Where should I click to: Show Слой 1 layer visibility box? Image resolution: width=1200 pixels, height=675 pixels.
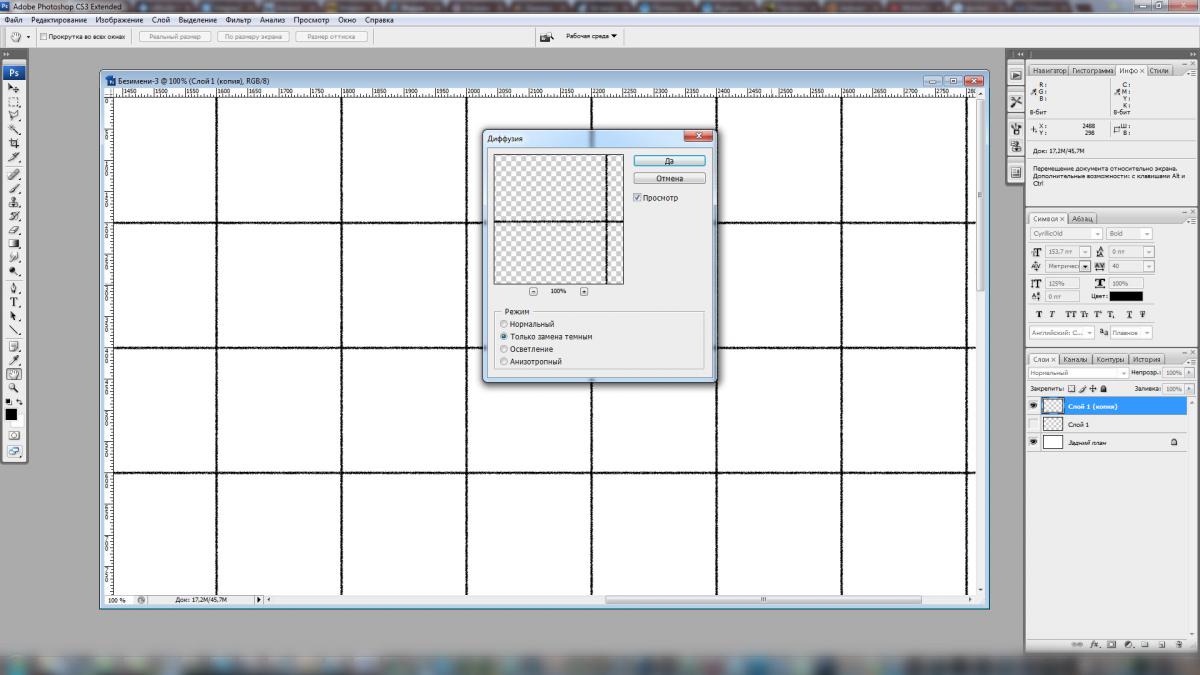pos(1033,424)
